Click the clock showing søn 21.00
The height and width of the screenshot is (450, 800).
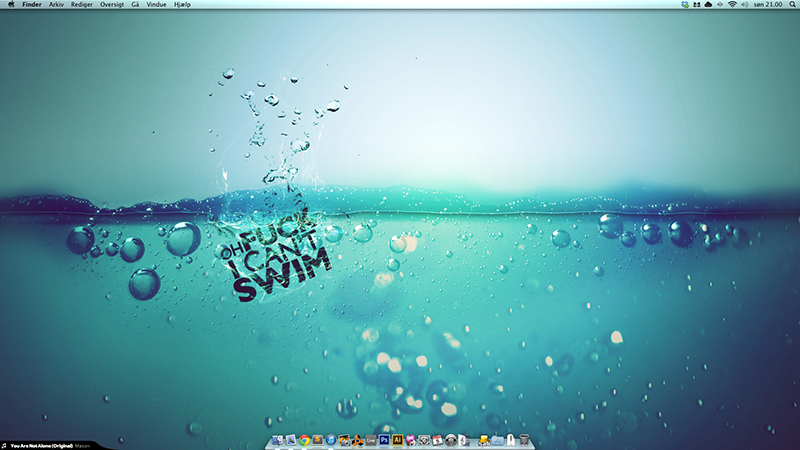click(x=768, y=4)
